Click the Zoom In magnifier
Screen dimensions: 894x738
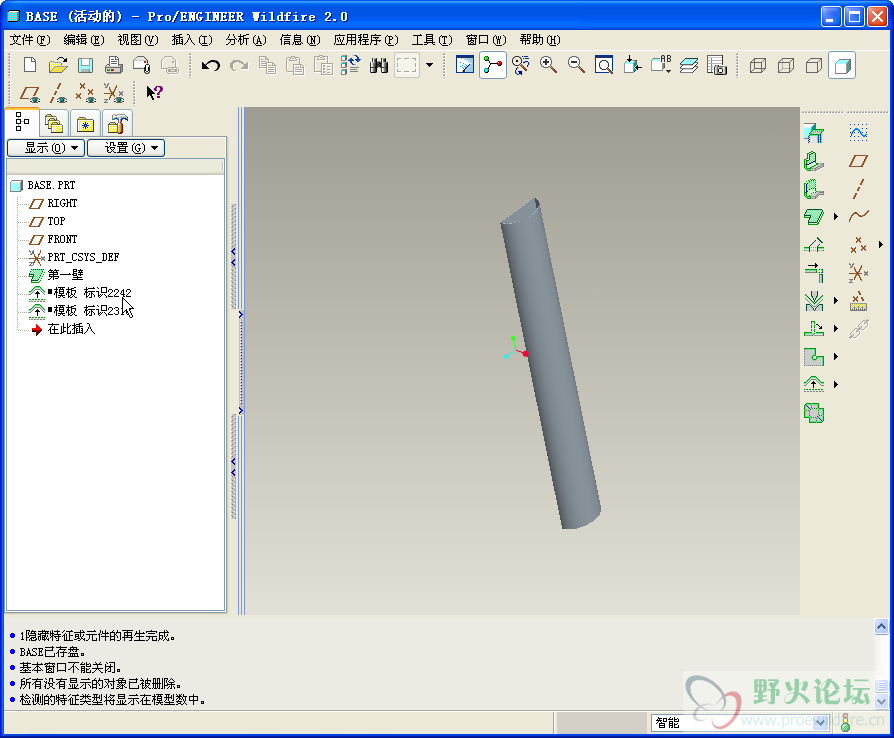(548, 66)
